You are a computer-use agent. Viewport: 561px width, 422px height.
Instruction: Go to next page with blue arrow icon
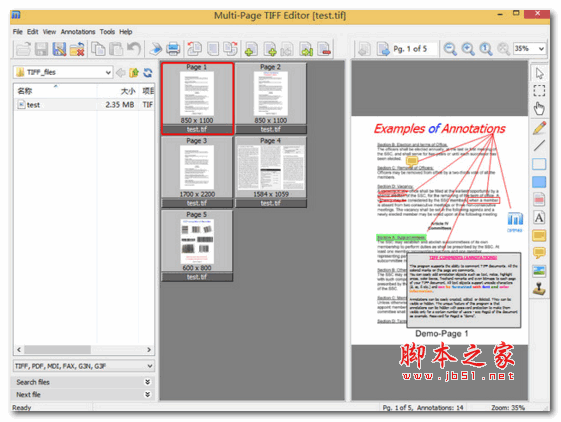coord(383,49)
